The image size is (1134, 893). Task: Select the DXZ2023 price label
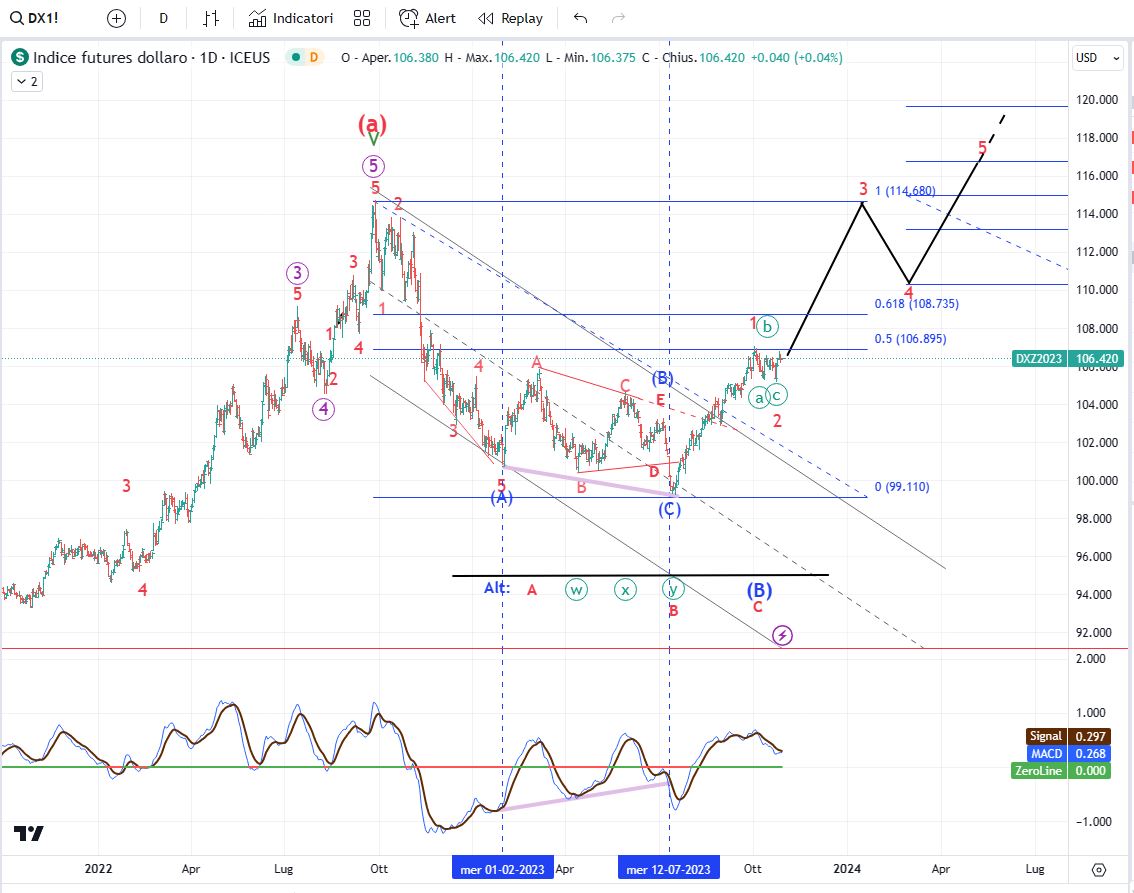(x=1039, y=359)
